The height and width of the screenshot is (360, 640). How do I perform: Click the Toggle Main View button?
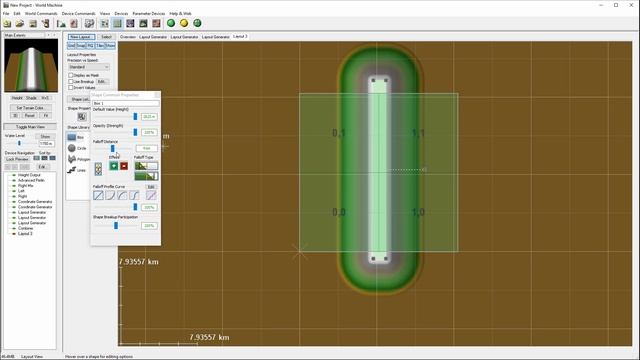pyautogui.click(x=30, y=127)
